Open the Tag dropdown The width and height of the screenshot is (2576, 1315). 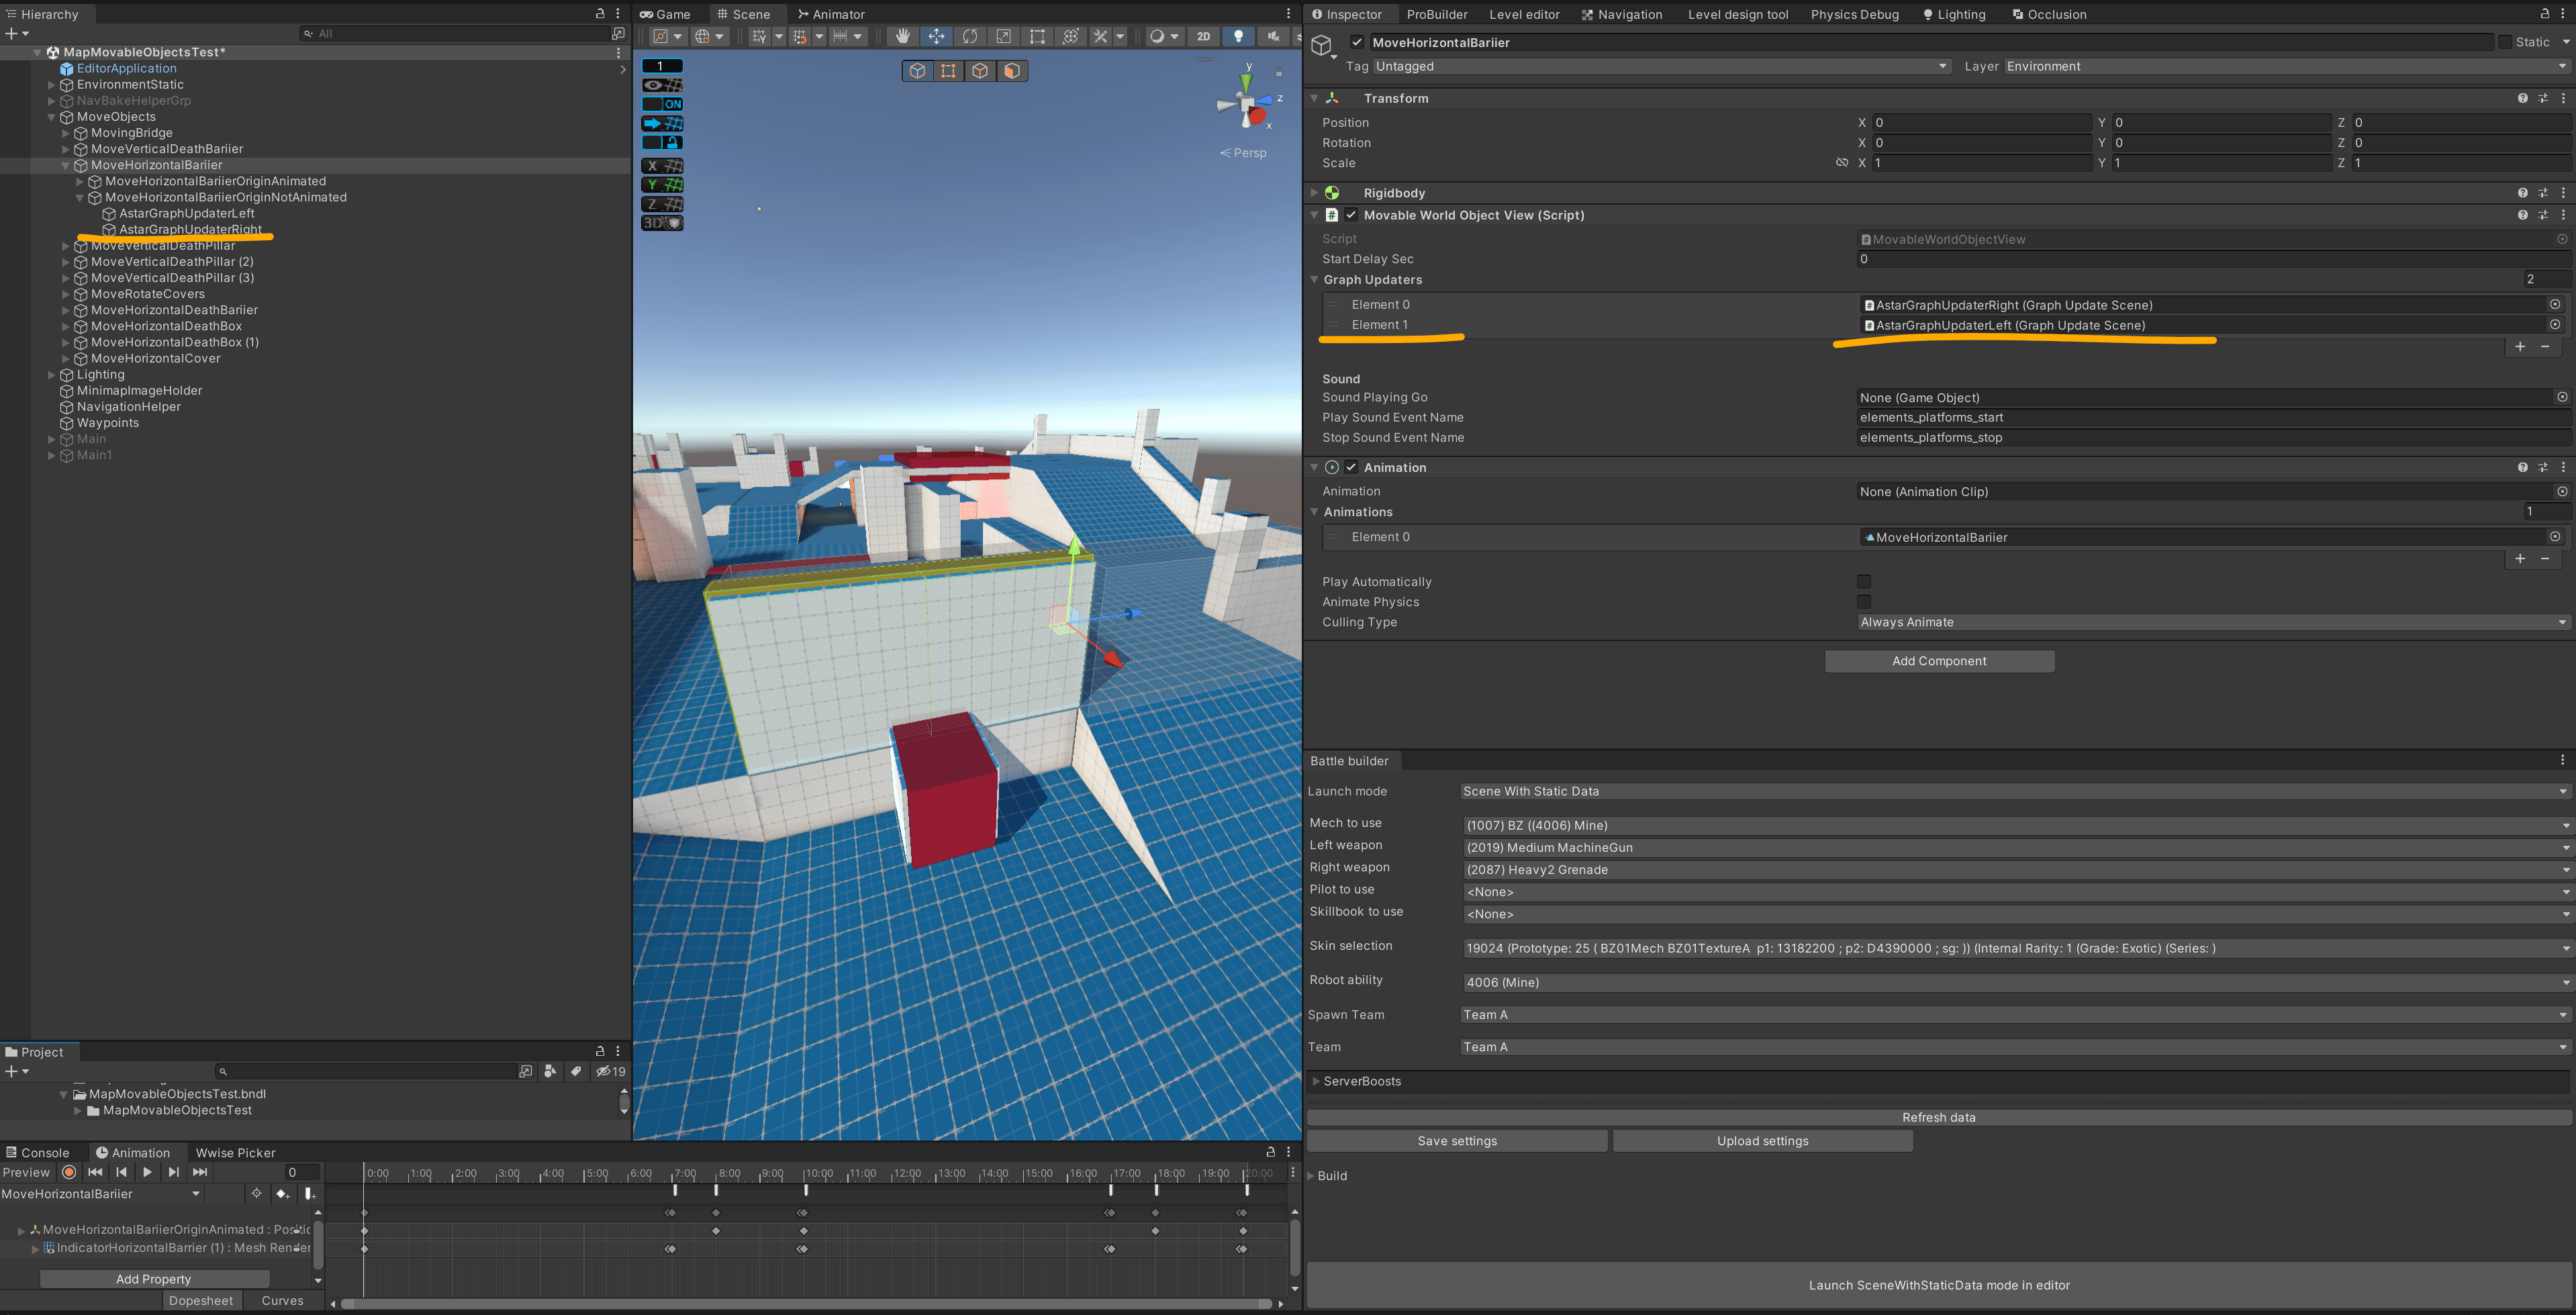coord(1662,66)
